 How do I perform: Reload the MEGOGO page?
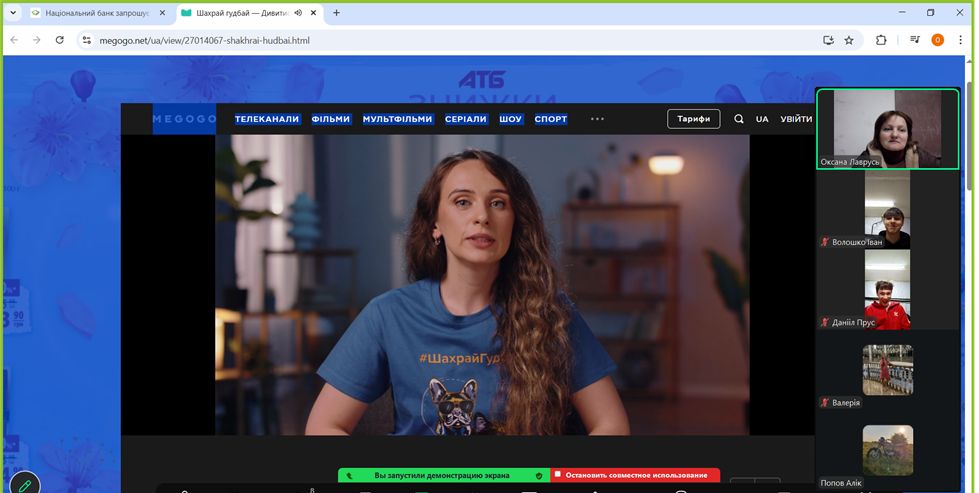click(59, 40)
